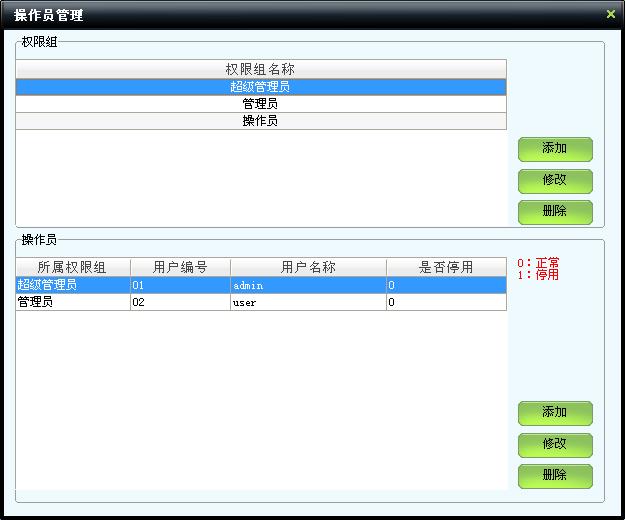Viewport: 625px width, 520px height.
Task: Click user number 01 cell
Action: pos(180,285)
